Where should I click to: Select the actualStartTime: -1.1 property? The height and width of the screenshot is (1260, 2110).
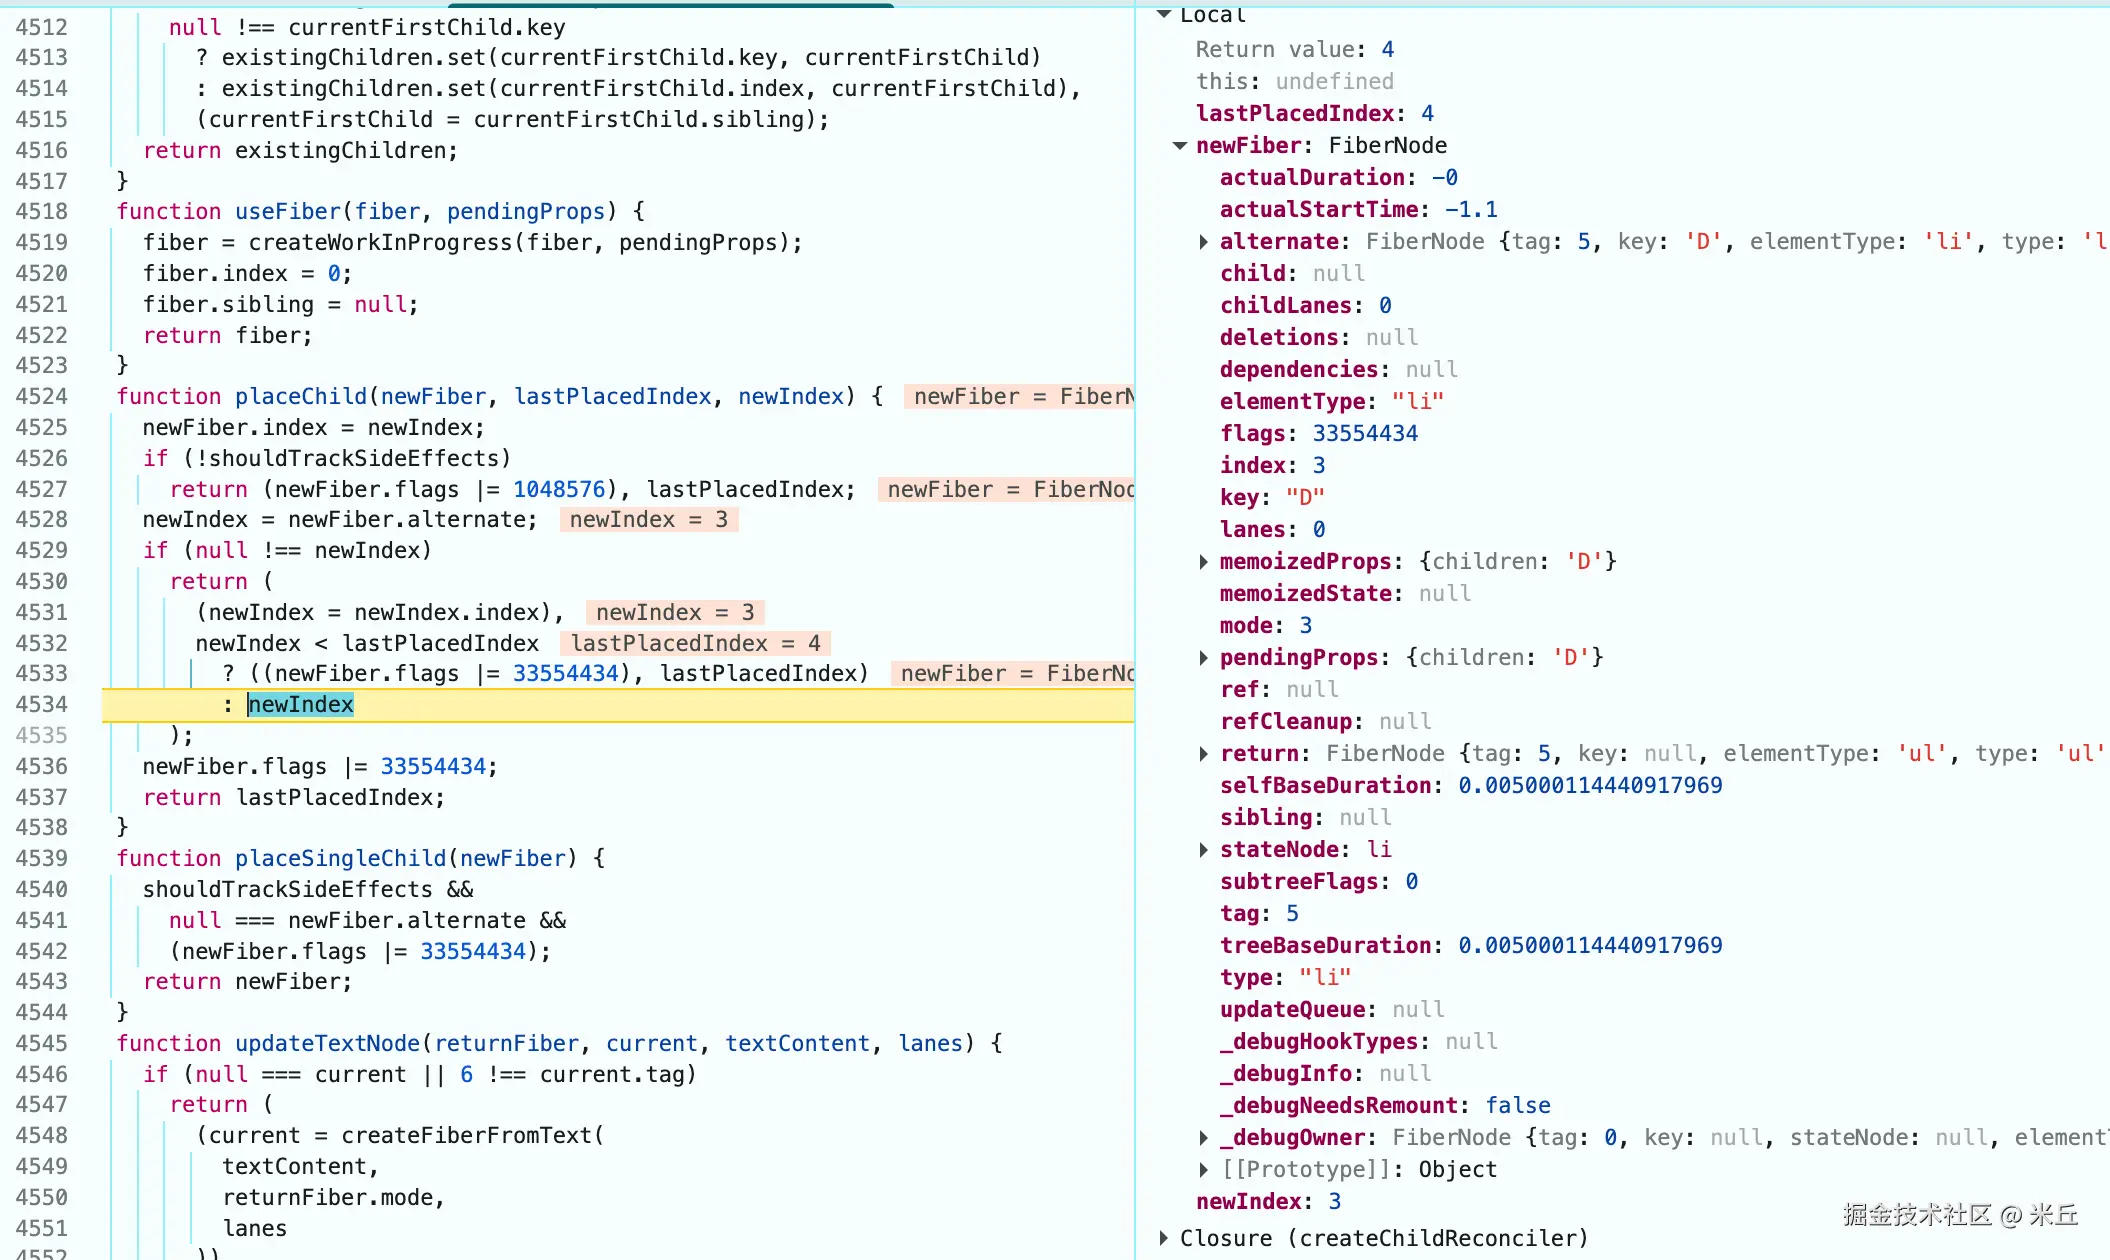(1359, 210)
